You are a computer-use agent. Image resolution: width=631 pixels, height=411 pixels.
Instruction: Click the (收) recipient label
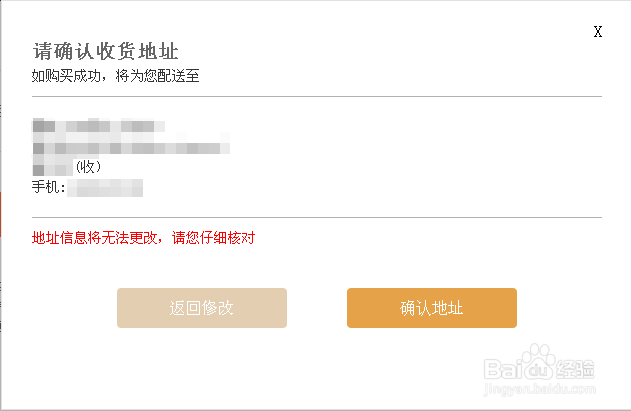pyautogui.click(x=89, y=166)
